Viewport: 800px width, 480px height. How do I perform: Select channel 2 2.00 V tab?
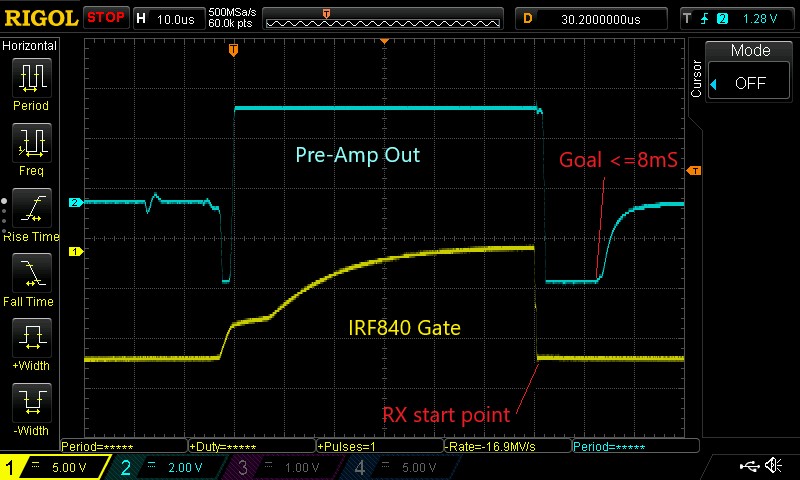(168, 467)
